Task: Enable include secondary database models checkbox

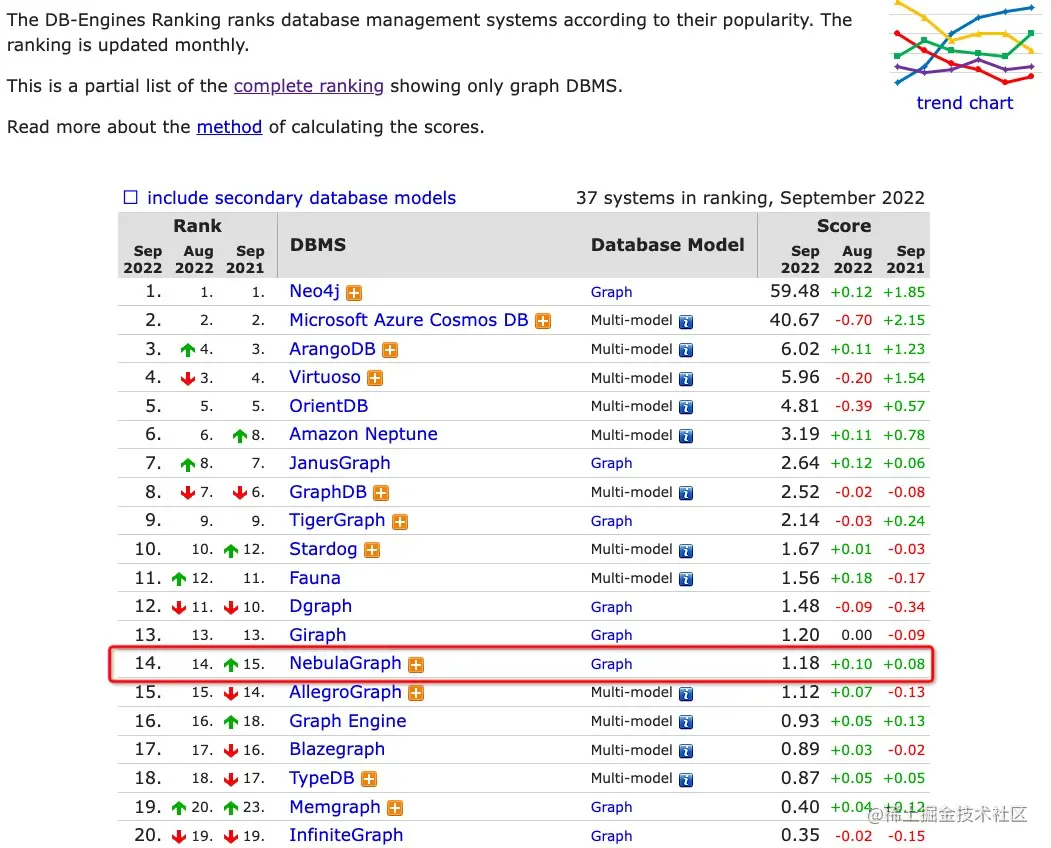Action: tap(131, 197)
